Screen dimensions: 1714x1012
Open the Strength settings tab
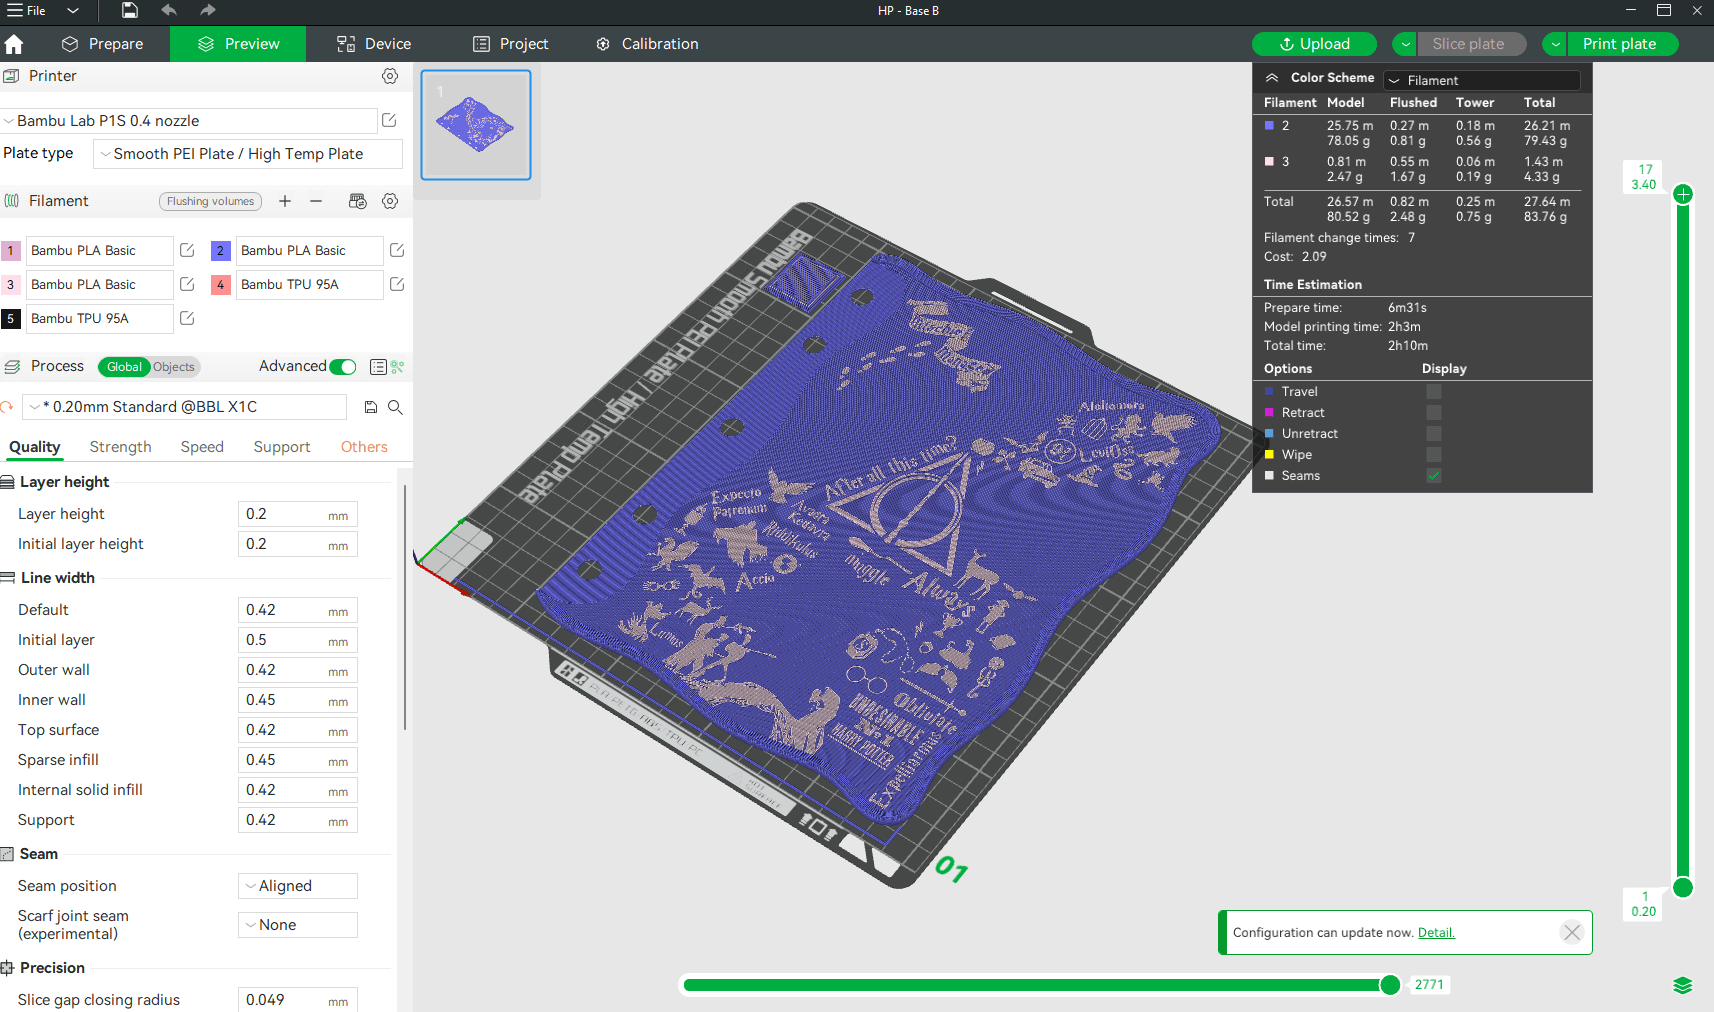point(121,447)
